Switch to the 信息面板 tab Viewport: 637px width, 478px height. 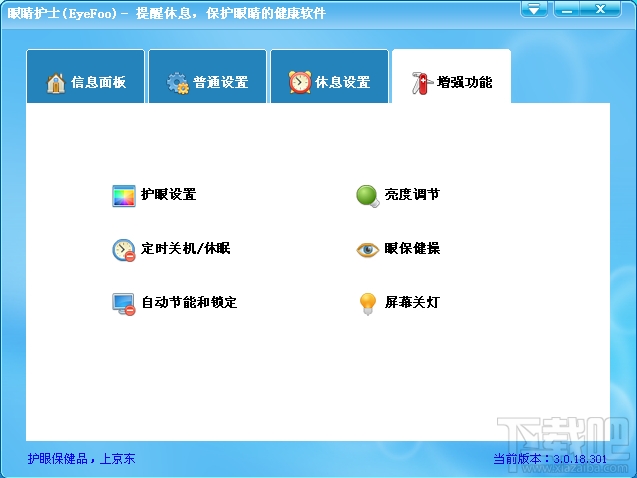click(86, 76)
